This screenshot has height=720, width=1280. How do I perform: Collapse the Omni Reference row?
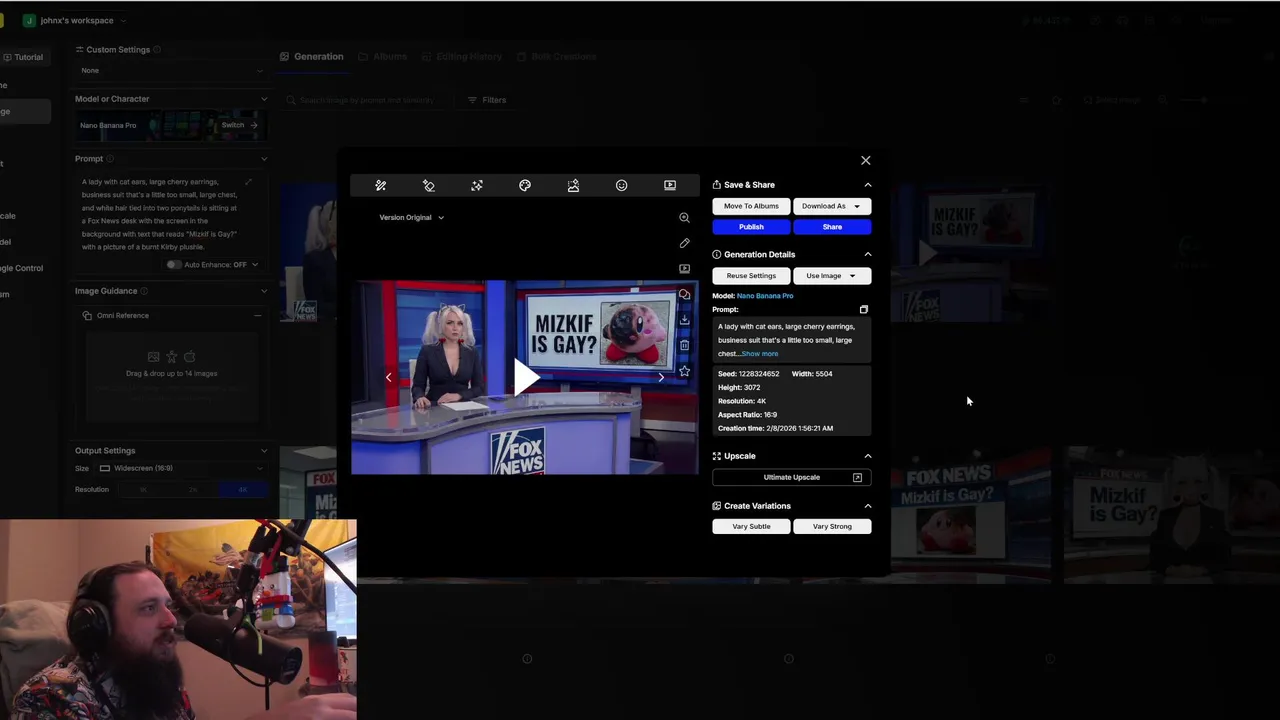(x=257, y=316)
